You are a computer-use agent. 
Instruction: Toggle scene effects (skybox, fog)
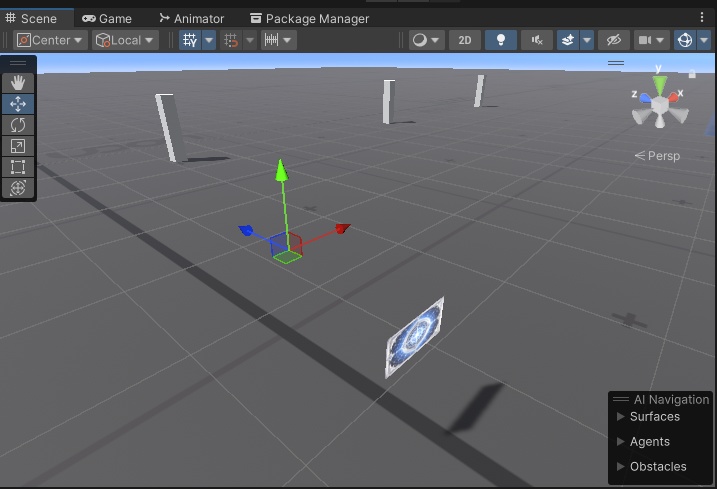pos(567,40)
